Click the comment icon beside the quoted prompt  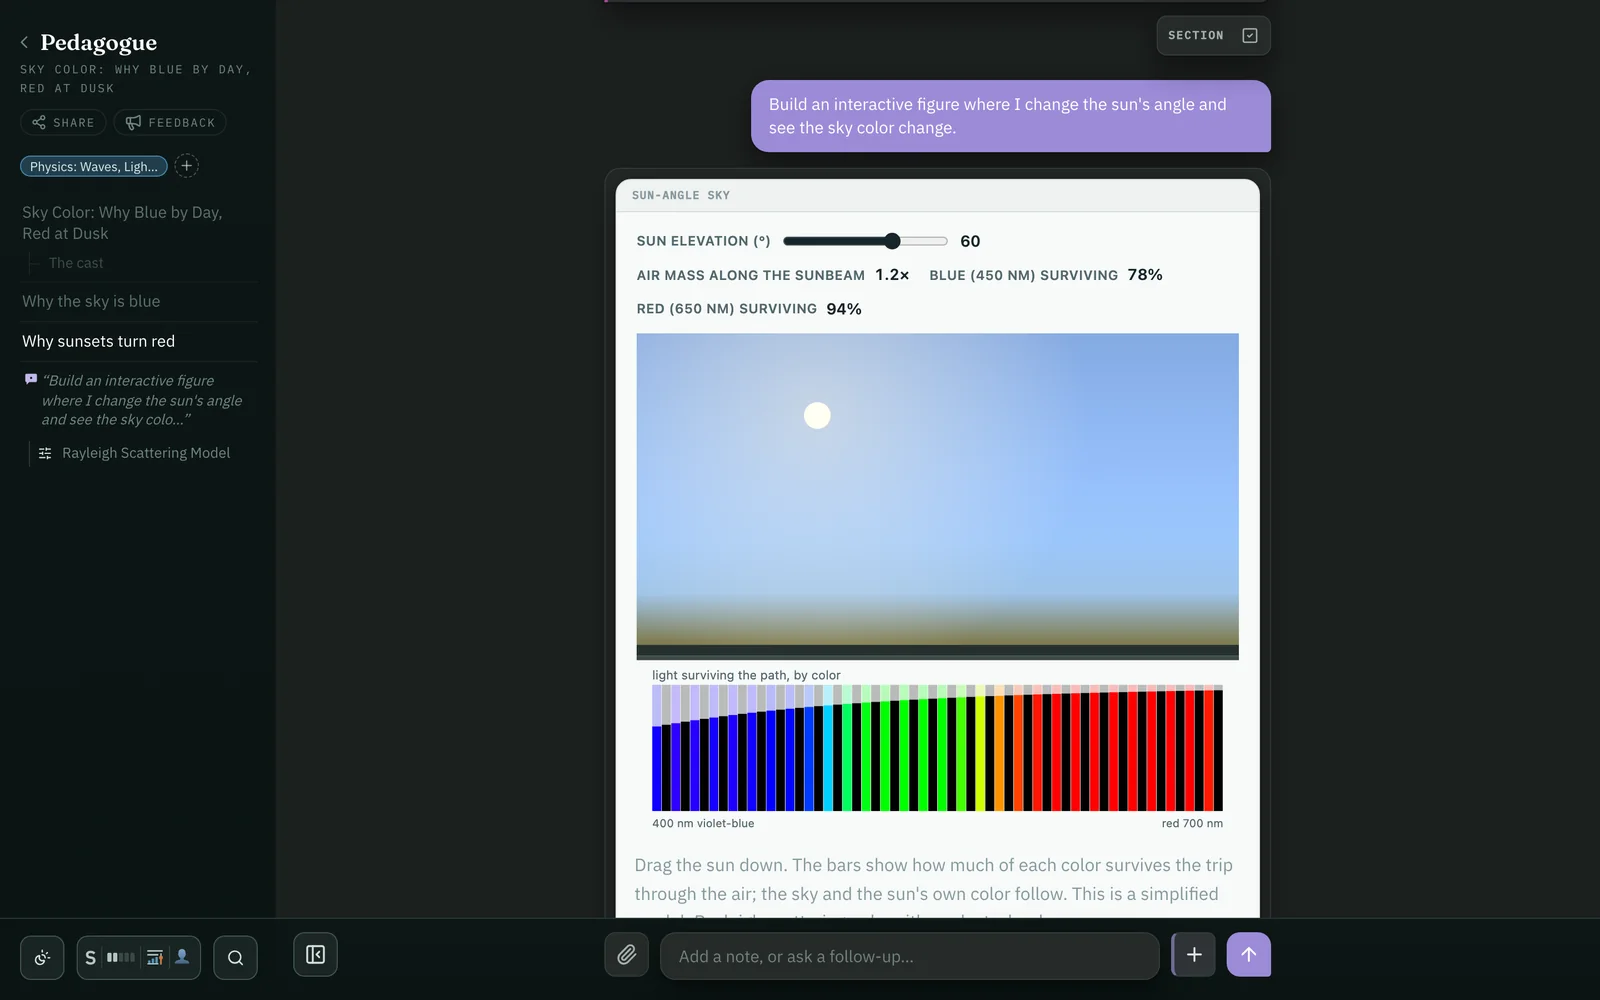31,380
